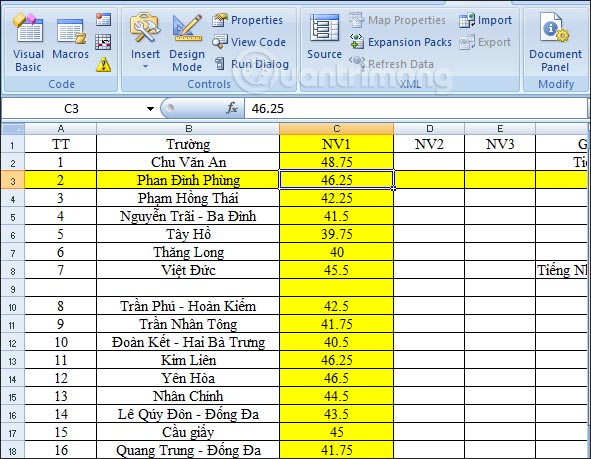591x459 pixels.
Task: Click Import in XML group
Action: [485, 20]
